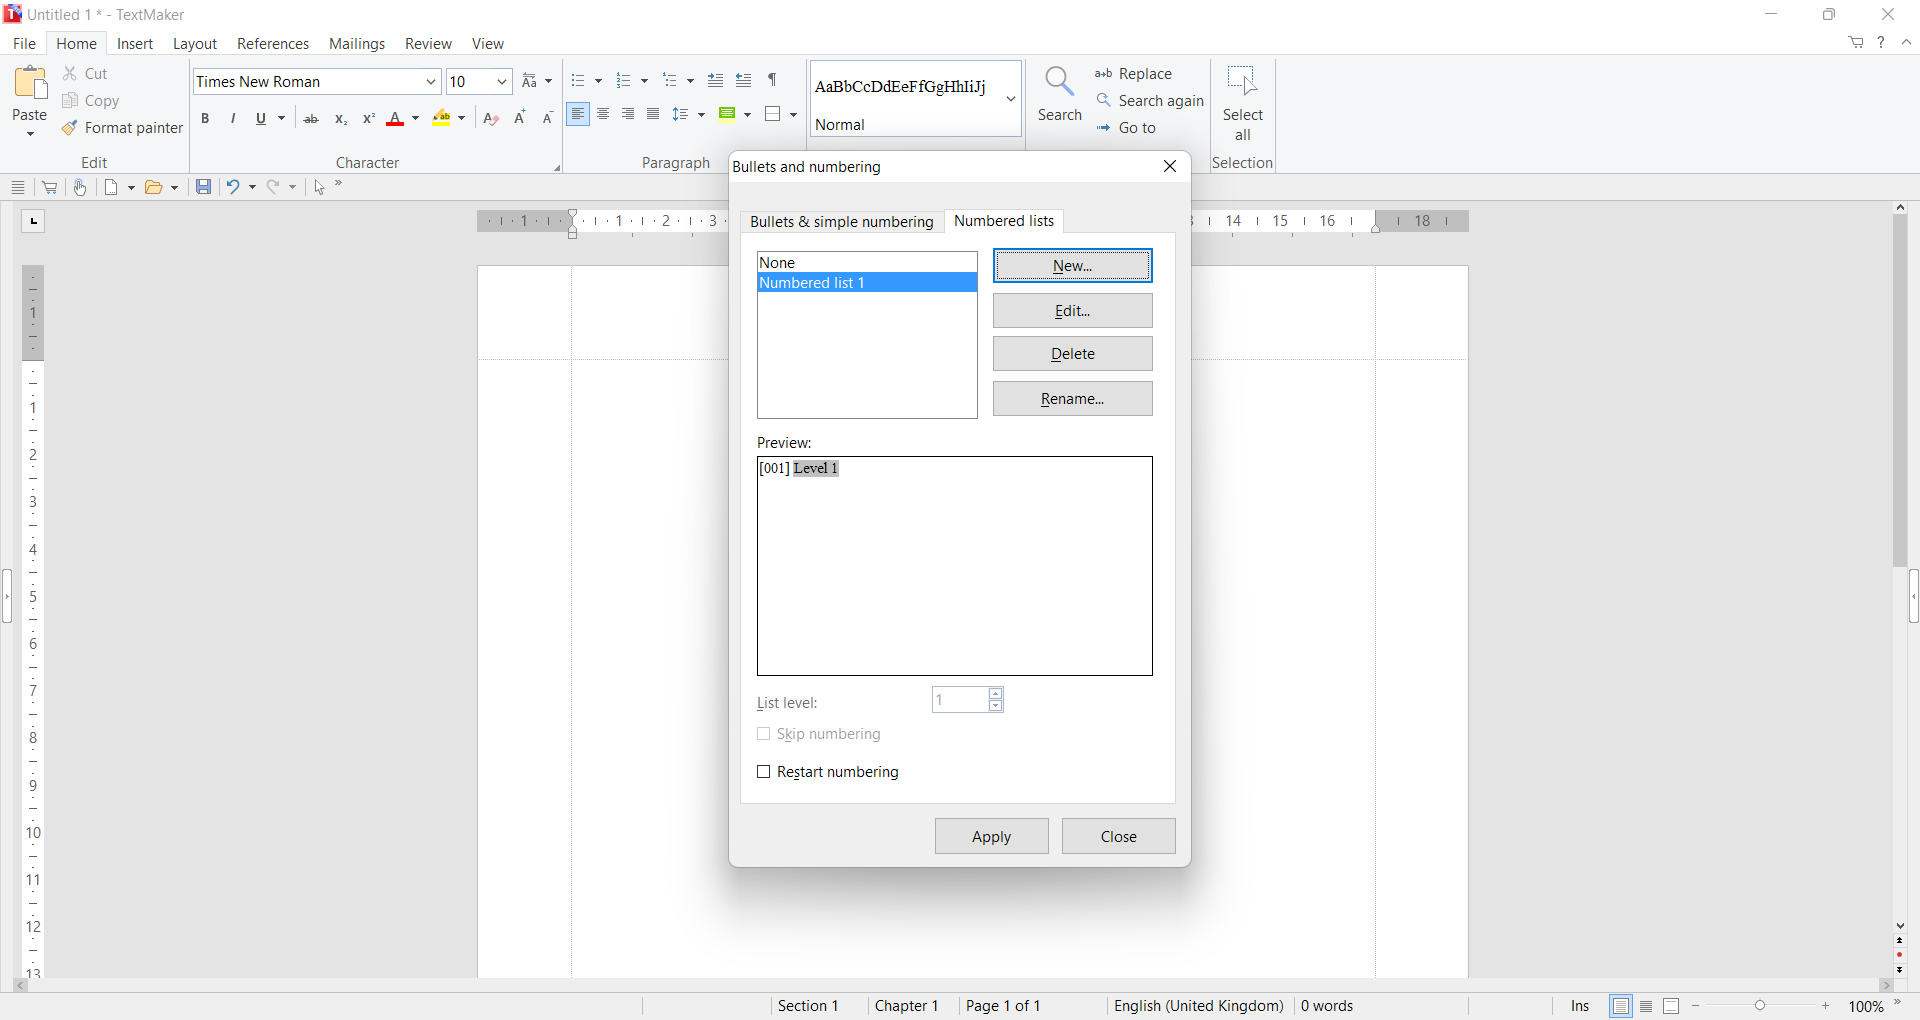Expand the font size dropdown

pyautogui.click(x=502, y=82)
